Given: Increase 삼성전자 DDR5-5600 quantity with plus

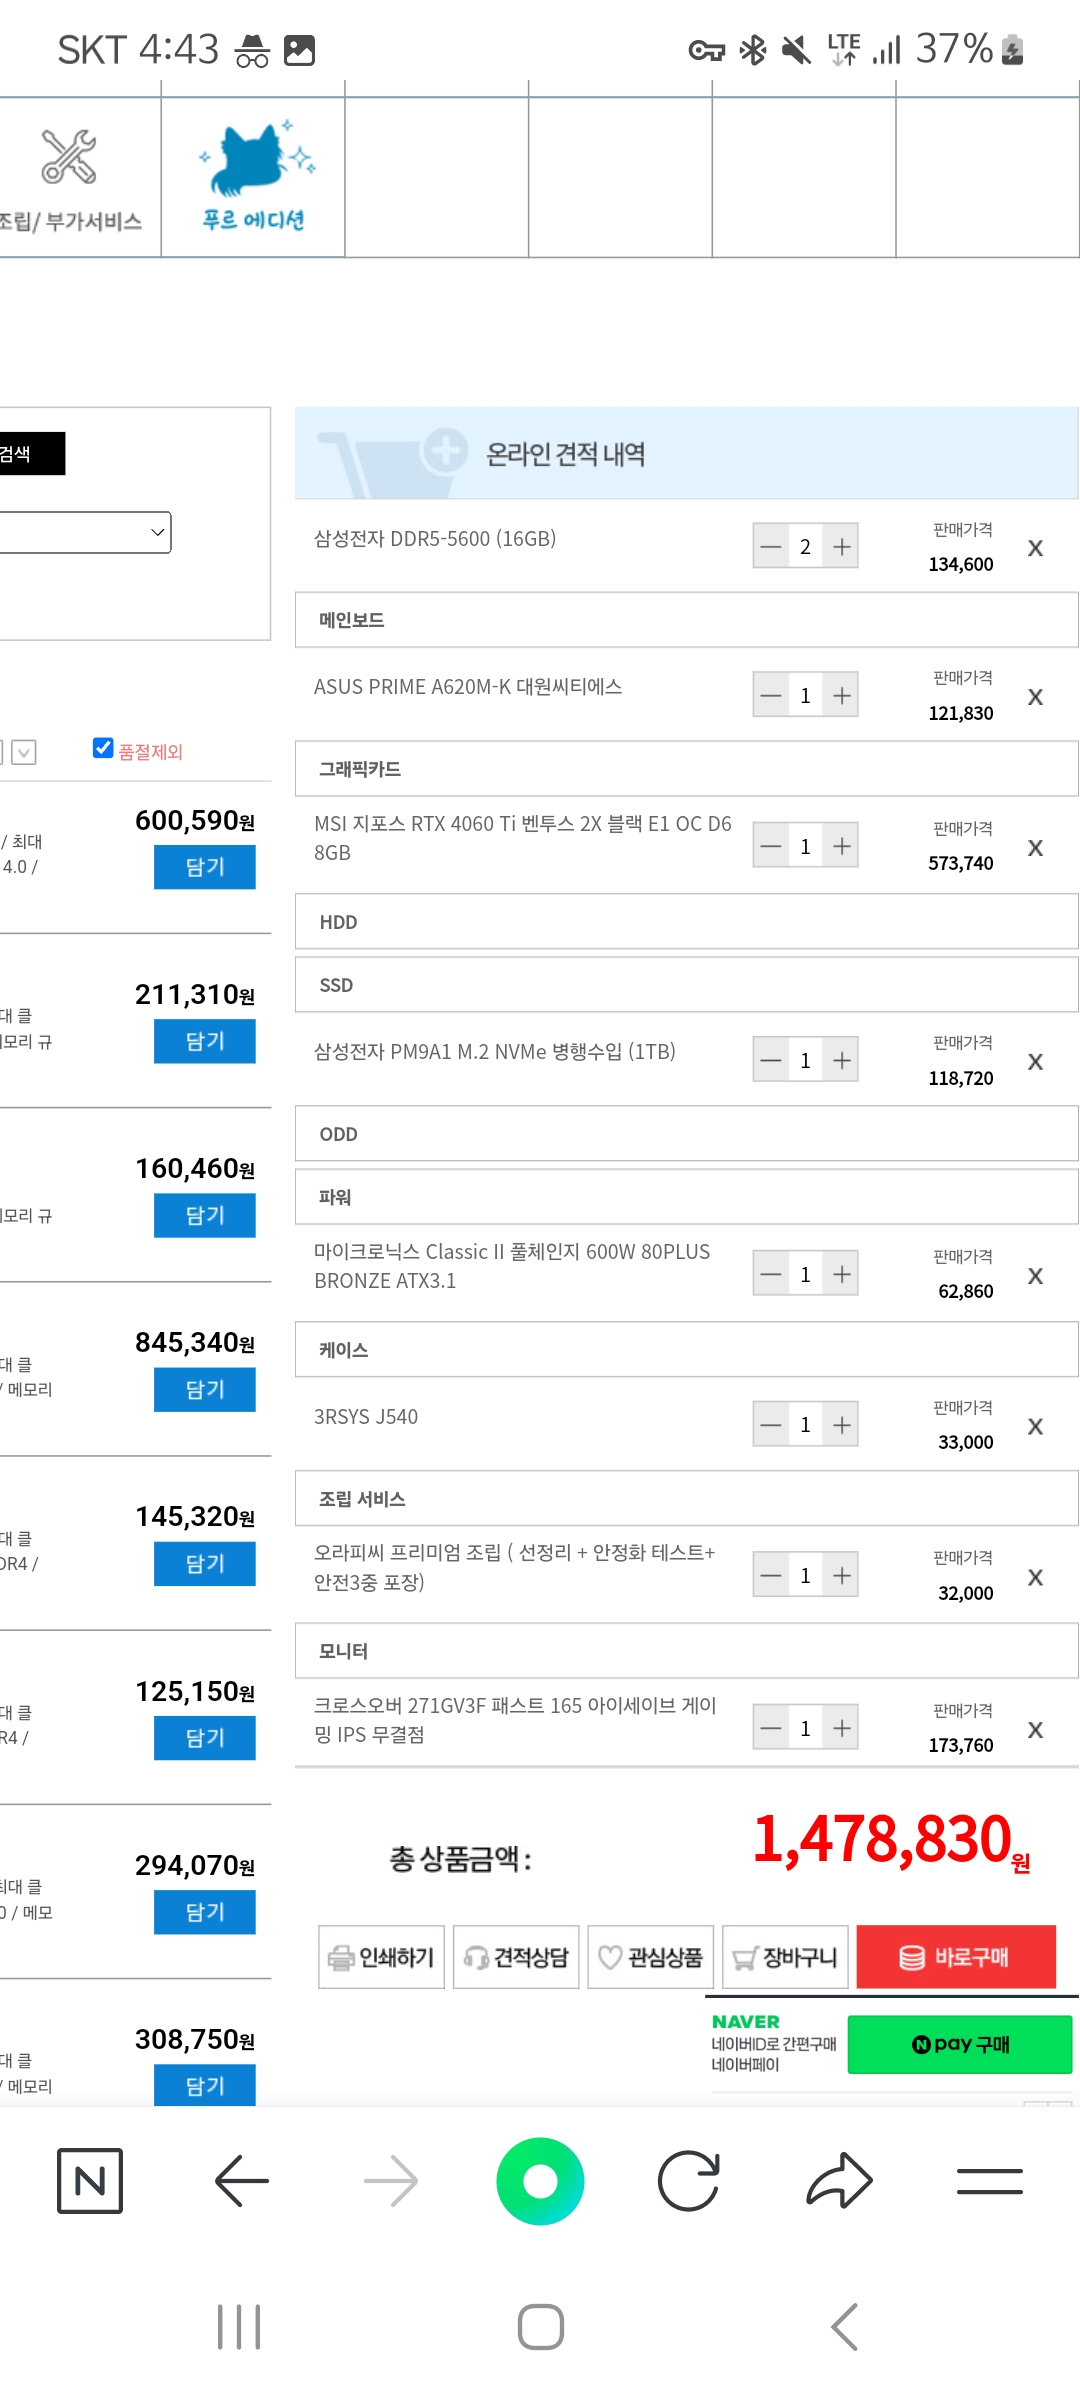Looking at the screenshot, I should tap(842, 547).
